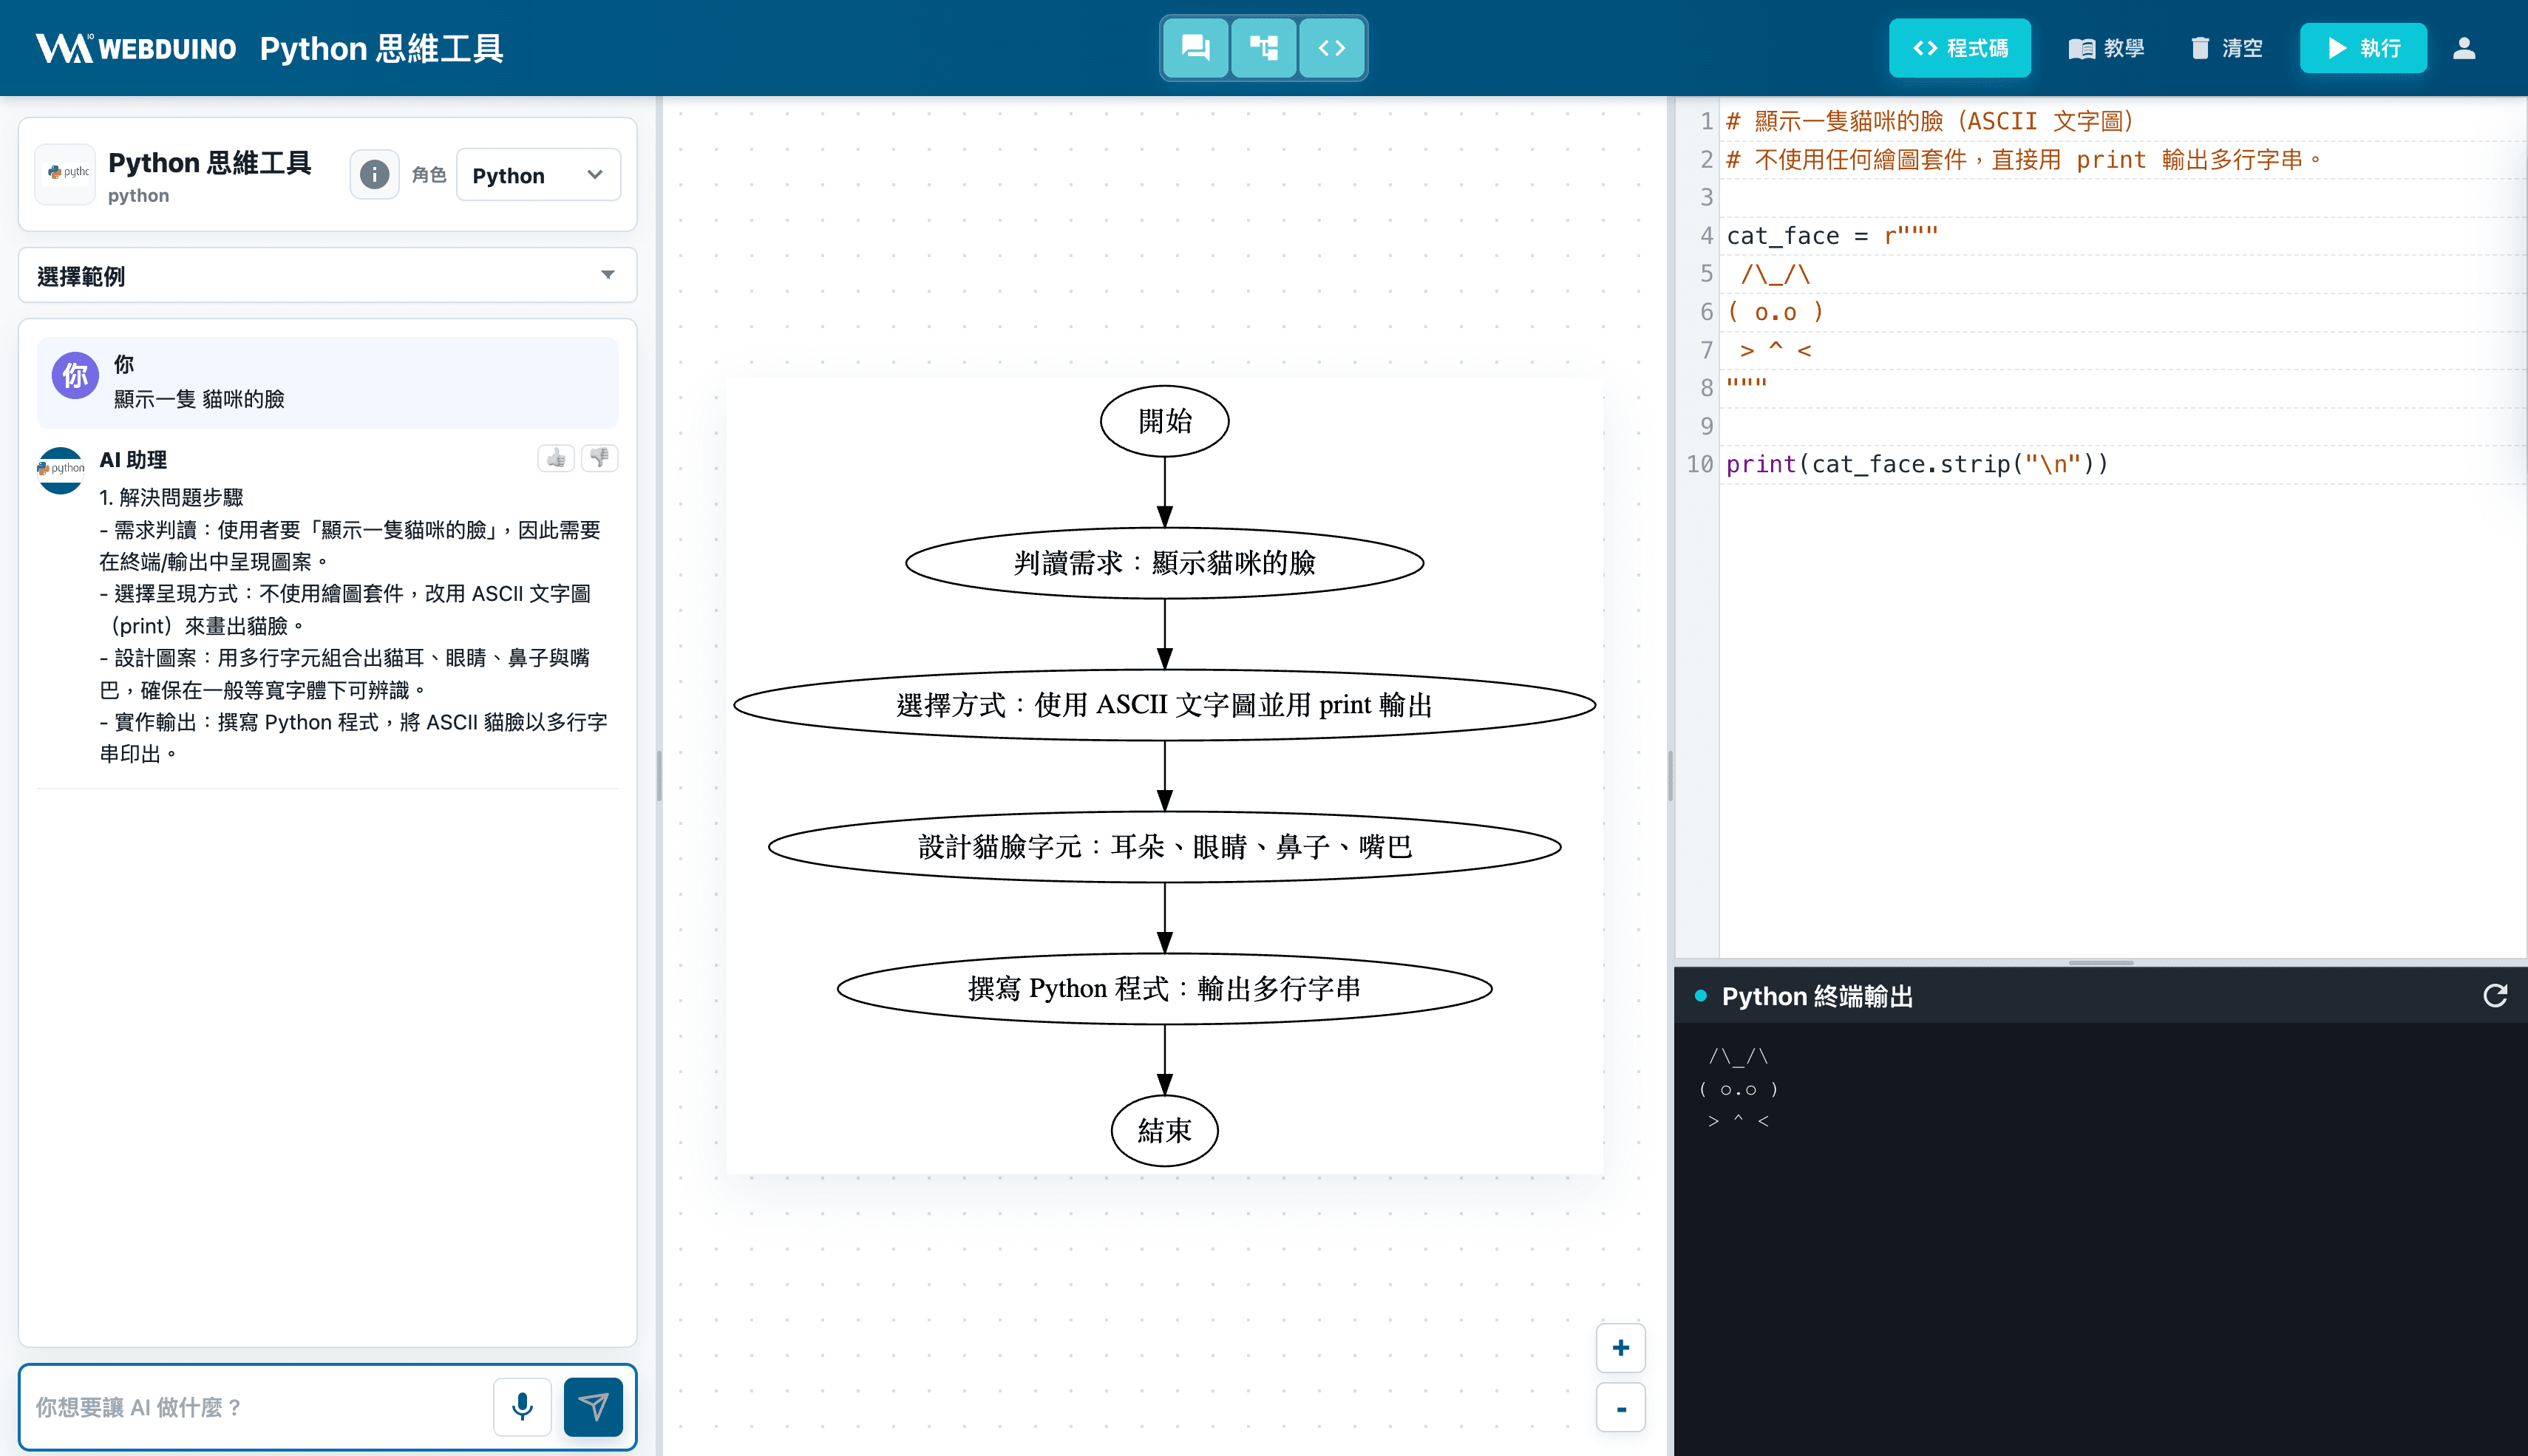The image size is (2528, 1456).
Task: Zoom in the flowchart with plus button
Action: (x=1620, y=1347)
